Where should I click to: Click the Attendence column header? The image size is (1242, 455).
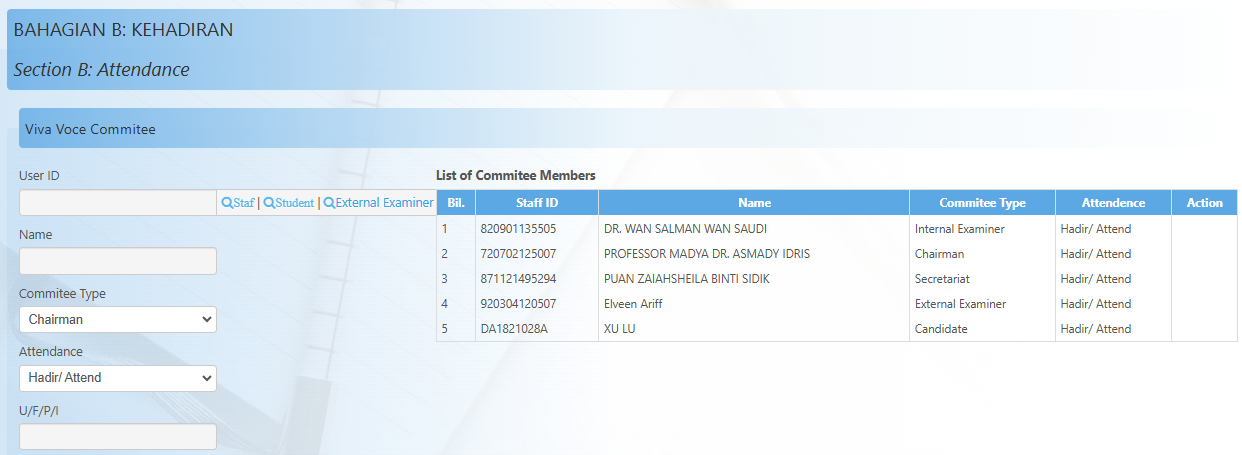point(1113,203)
